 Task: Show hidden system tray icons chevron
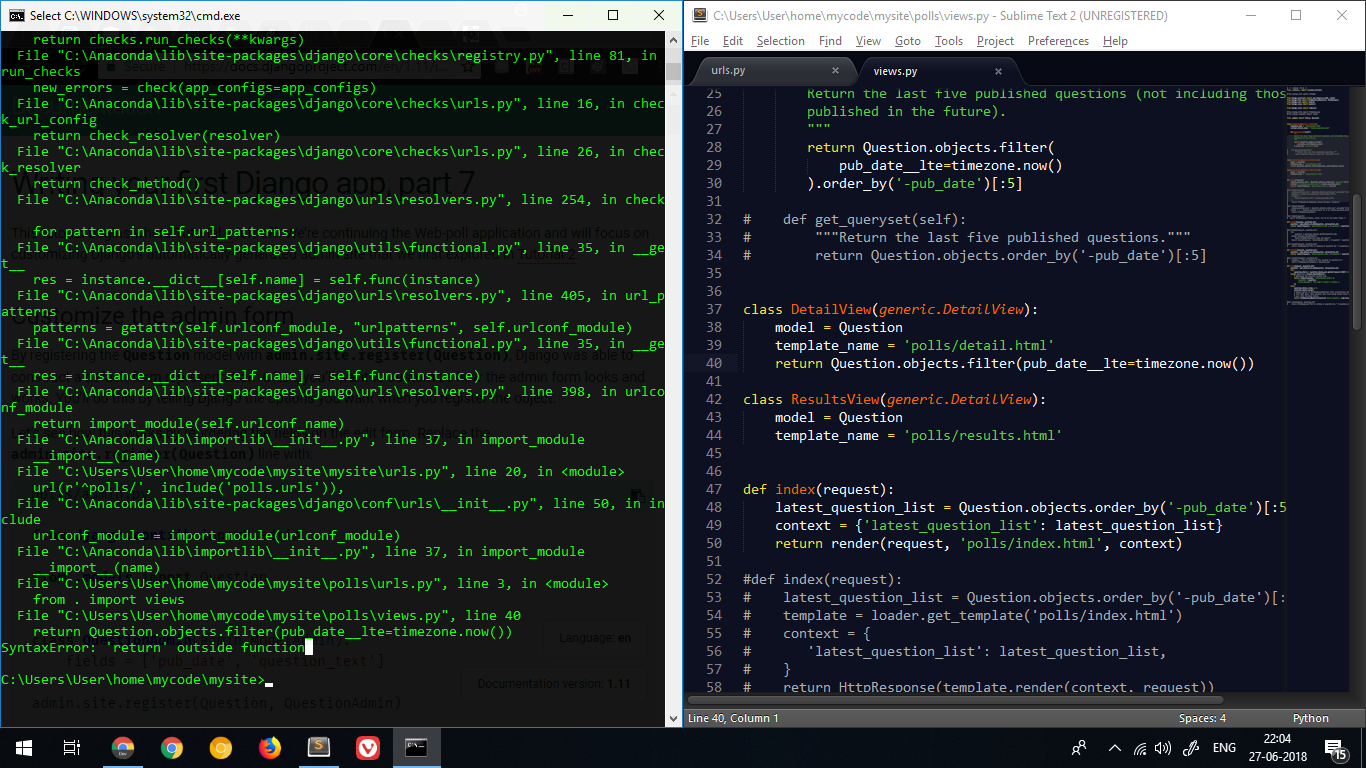[1115, 747]
